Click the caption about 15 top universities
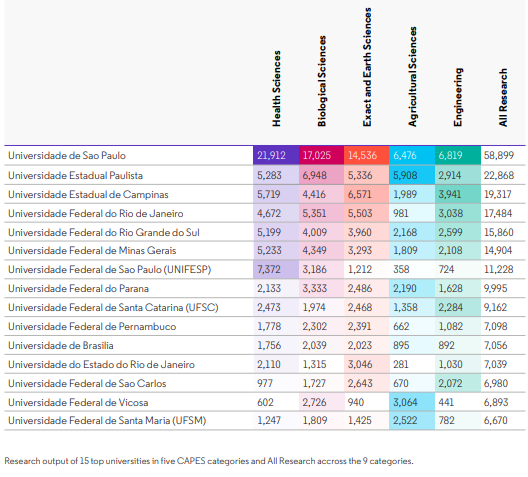 coord(209,461)
